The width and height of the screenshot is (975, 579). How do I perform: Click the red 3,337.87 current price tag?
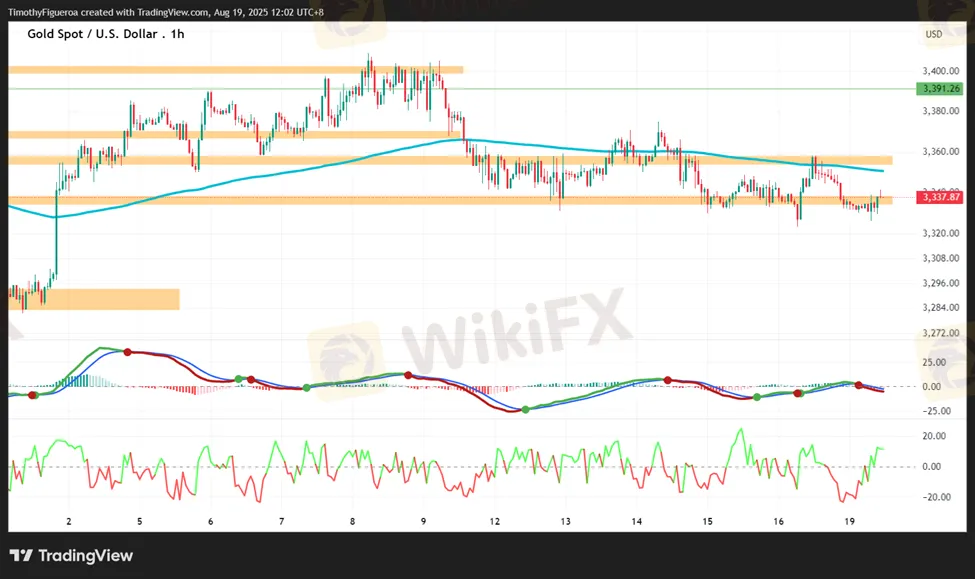[940, 198]
